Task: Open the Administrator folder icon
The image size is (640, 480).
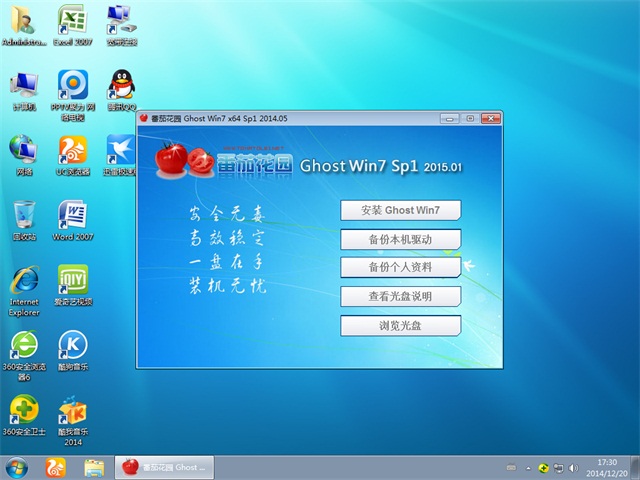Action: 24,20
